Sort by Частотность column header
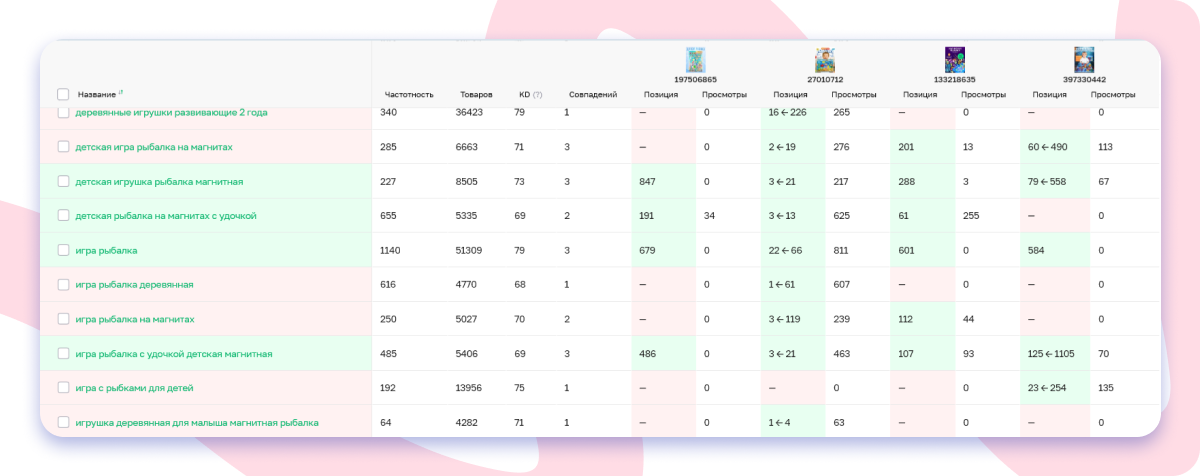The image size is (1200, 476). [408, 95]
